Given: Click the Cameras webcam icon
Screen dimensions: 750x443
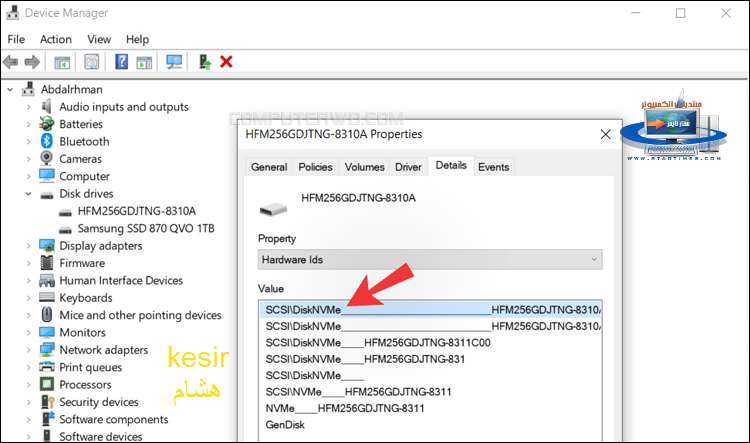Looking at the screenshot, I should [46, 158].
